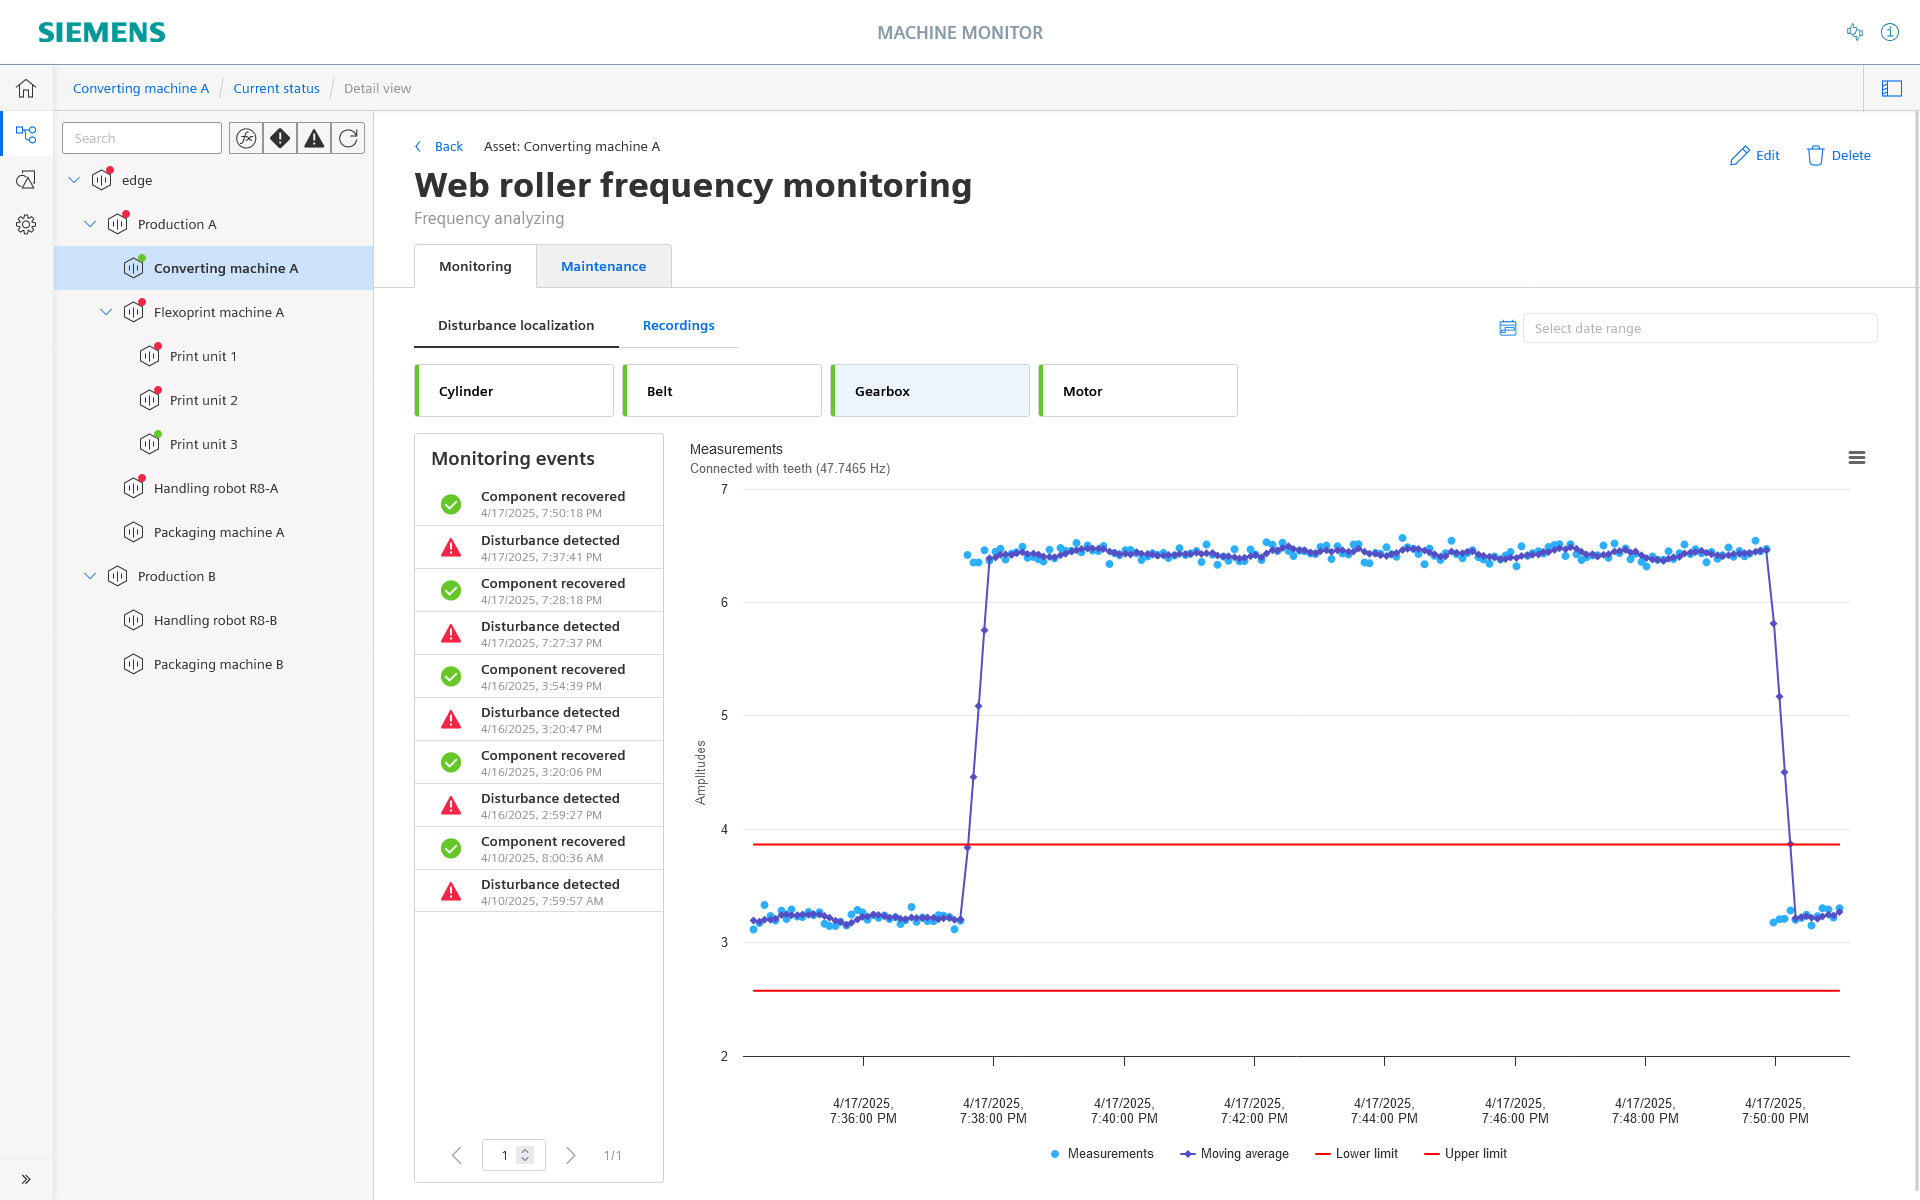Click the Delete trash icon

[x=1816, y=155]
